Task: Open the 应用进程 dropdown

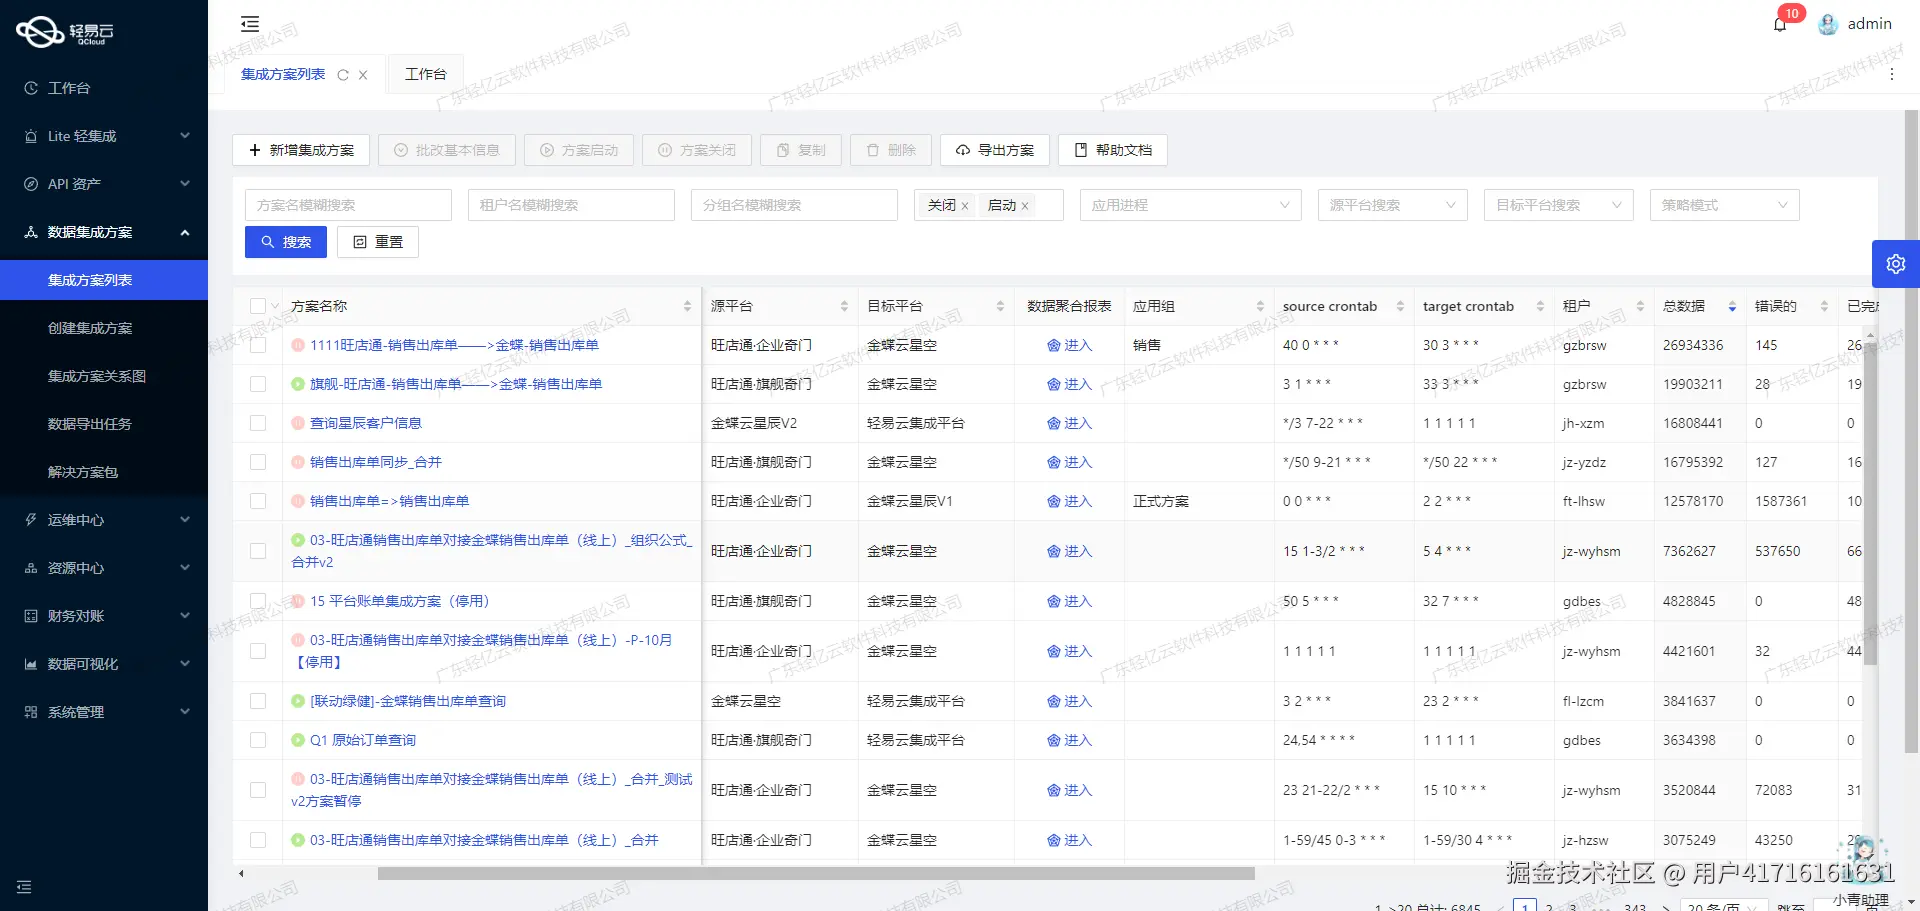Action: pos(1190,205)
